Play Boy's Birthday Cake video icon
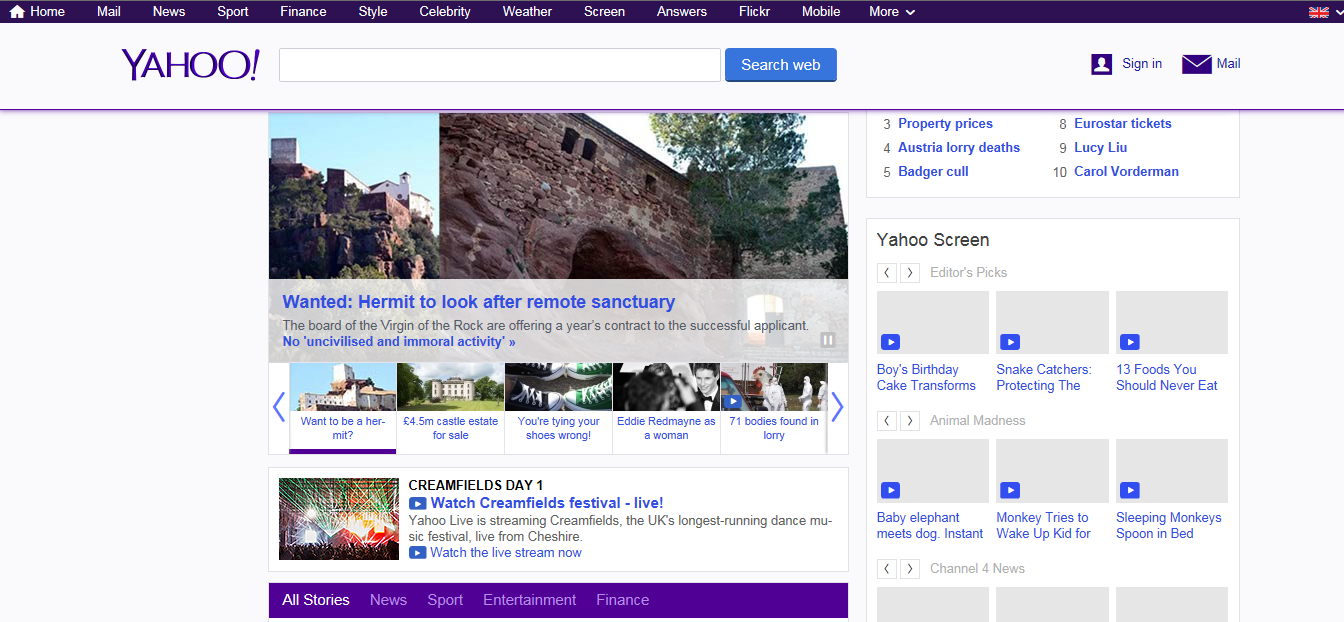Screen dimensions: 1344x622 [x=890, y=342]
